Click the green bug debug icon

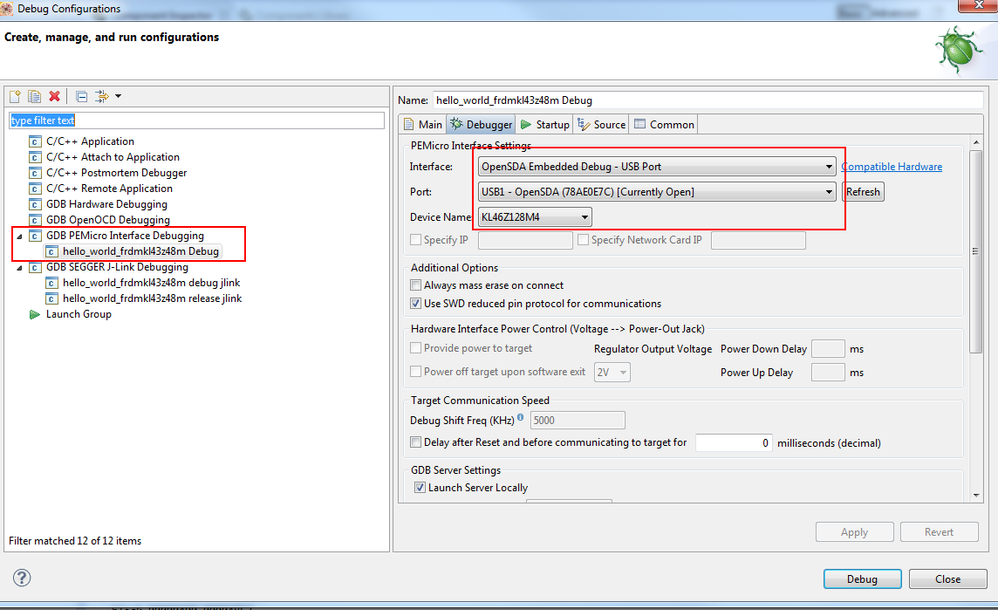coord(959,50)
